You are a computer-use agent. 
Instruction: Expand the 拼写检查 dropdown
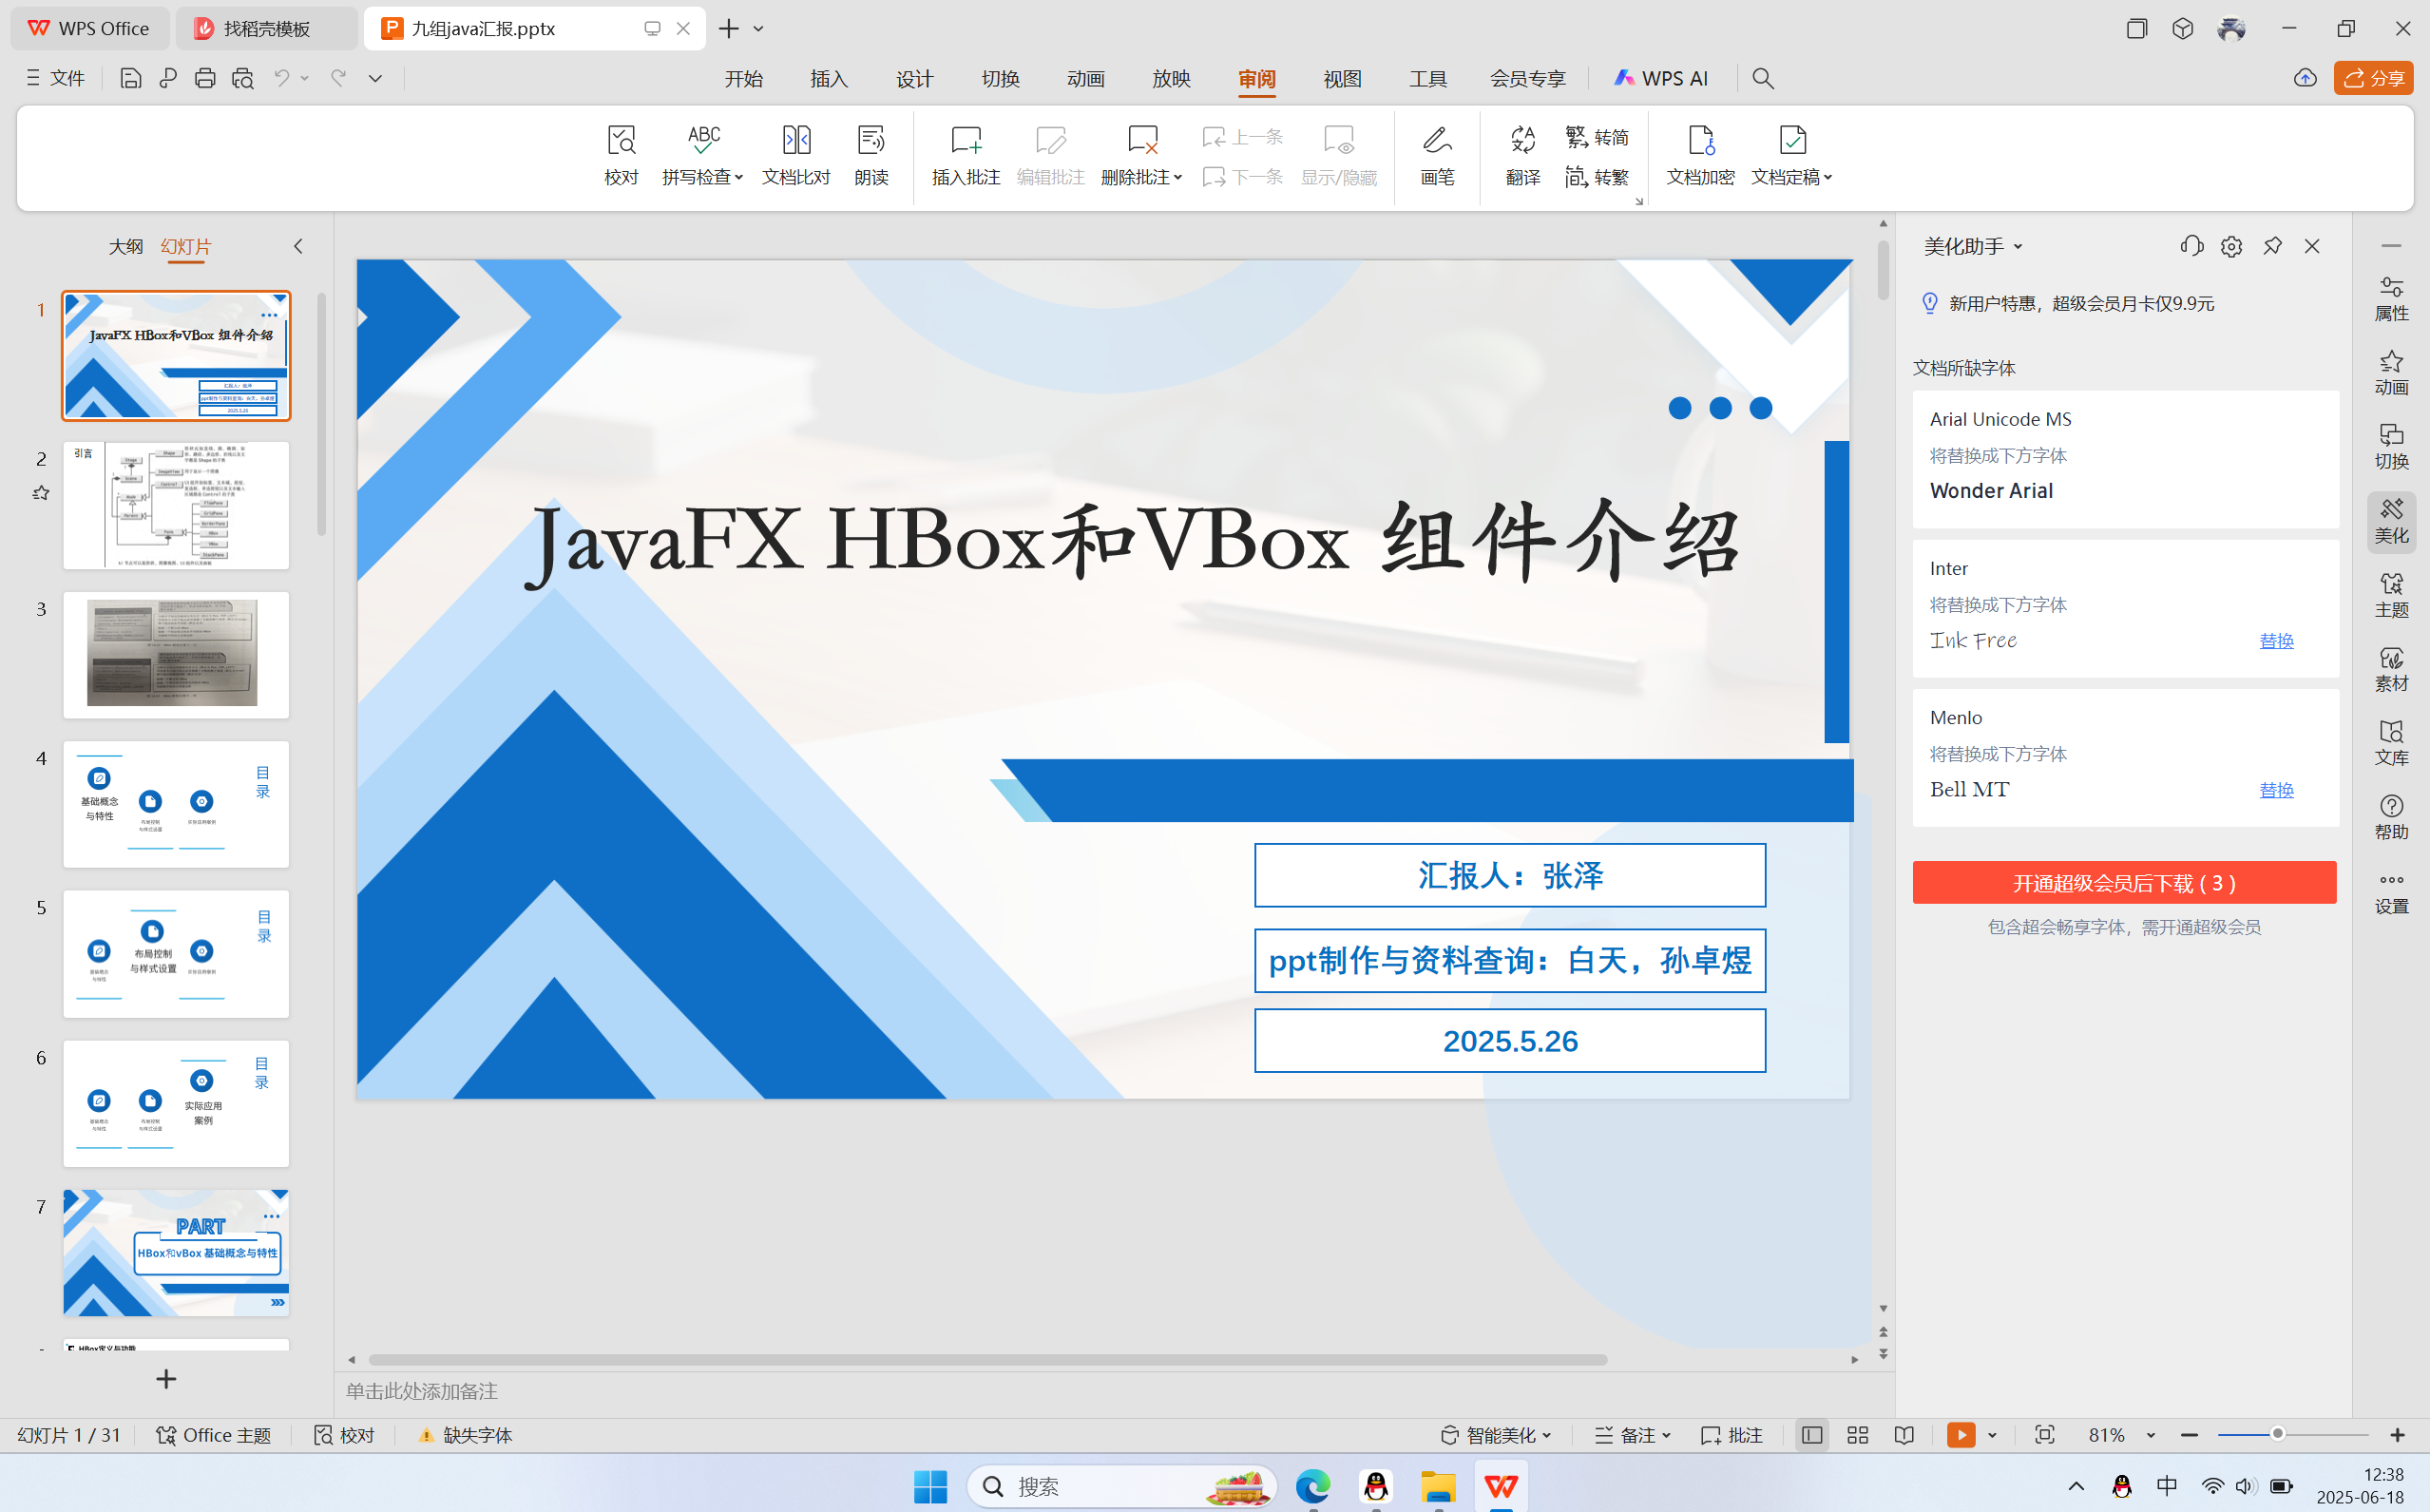tap(739, 178)
